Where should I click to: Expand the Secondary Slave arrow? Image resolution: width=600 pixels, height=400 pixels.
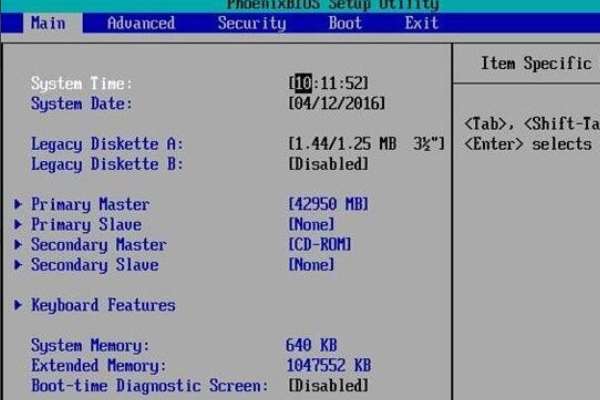[18, 264]
